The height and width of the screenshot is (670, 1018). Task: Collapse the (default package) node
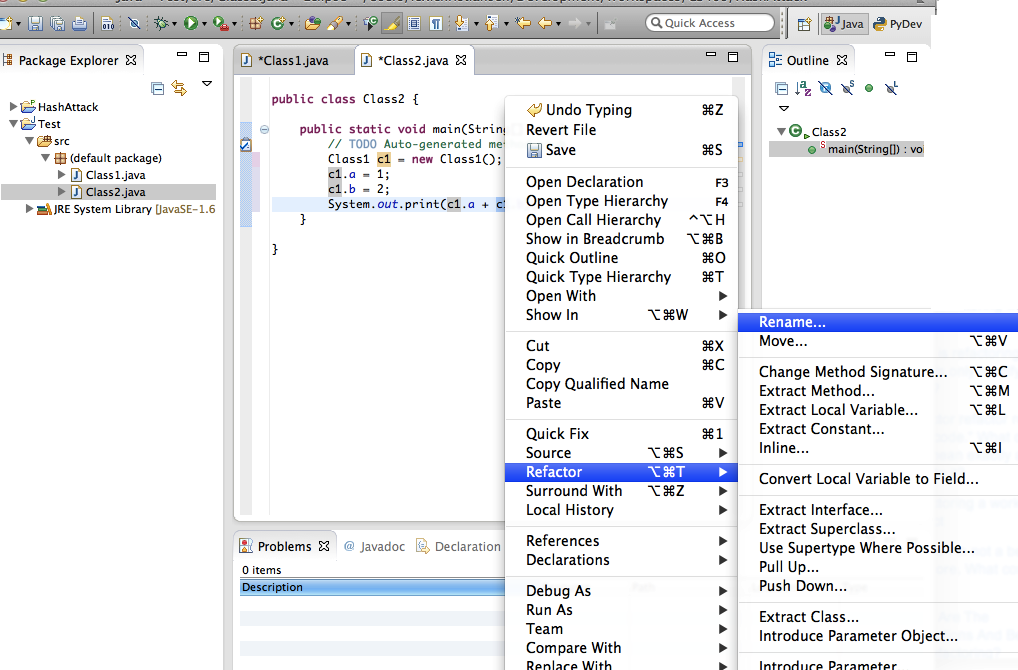[45, 158]
